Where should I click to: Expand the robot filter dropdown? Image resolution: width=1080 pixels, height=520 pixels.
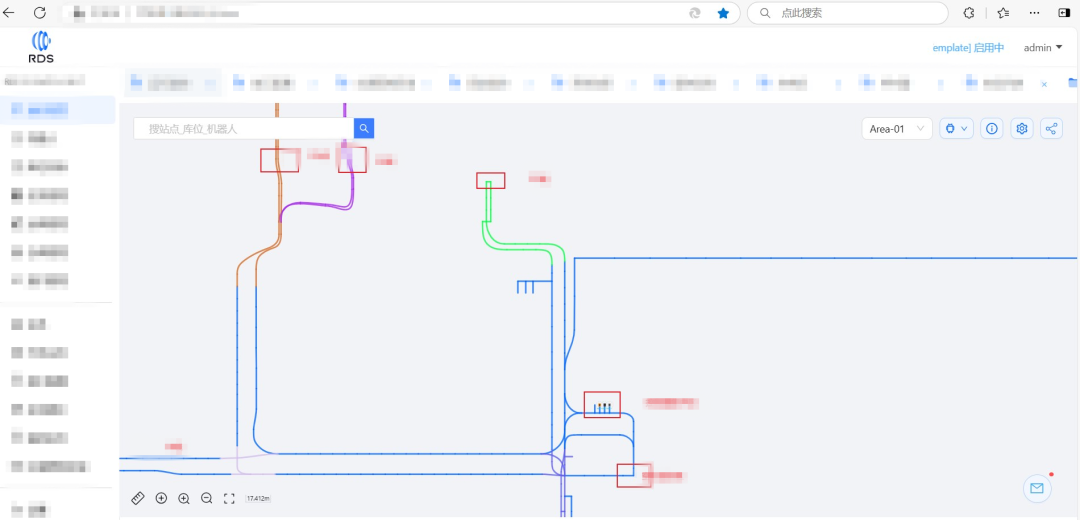(956, 129)
